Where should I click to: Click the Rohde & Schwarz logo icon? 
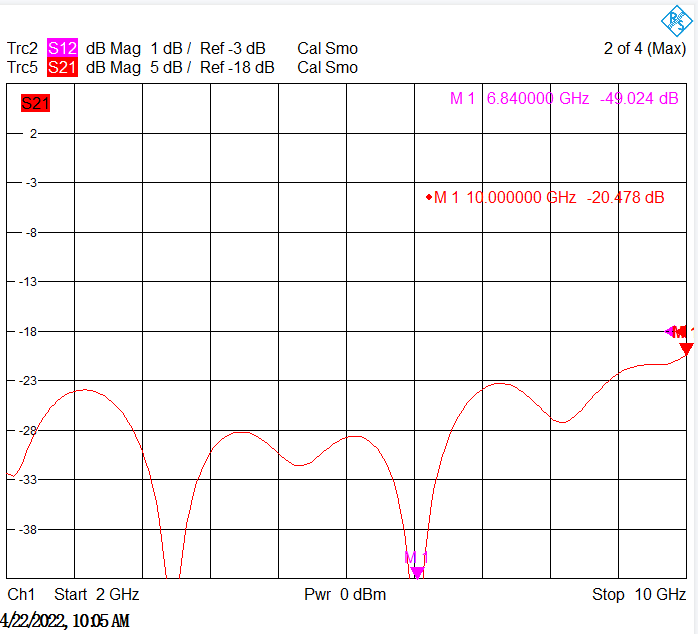point(677,20)
